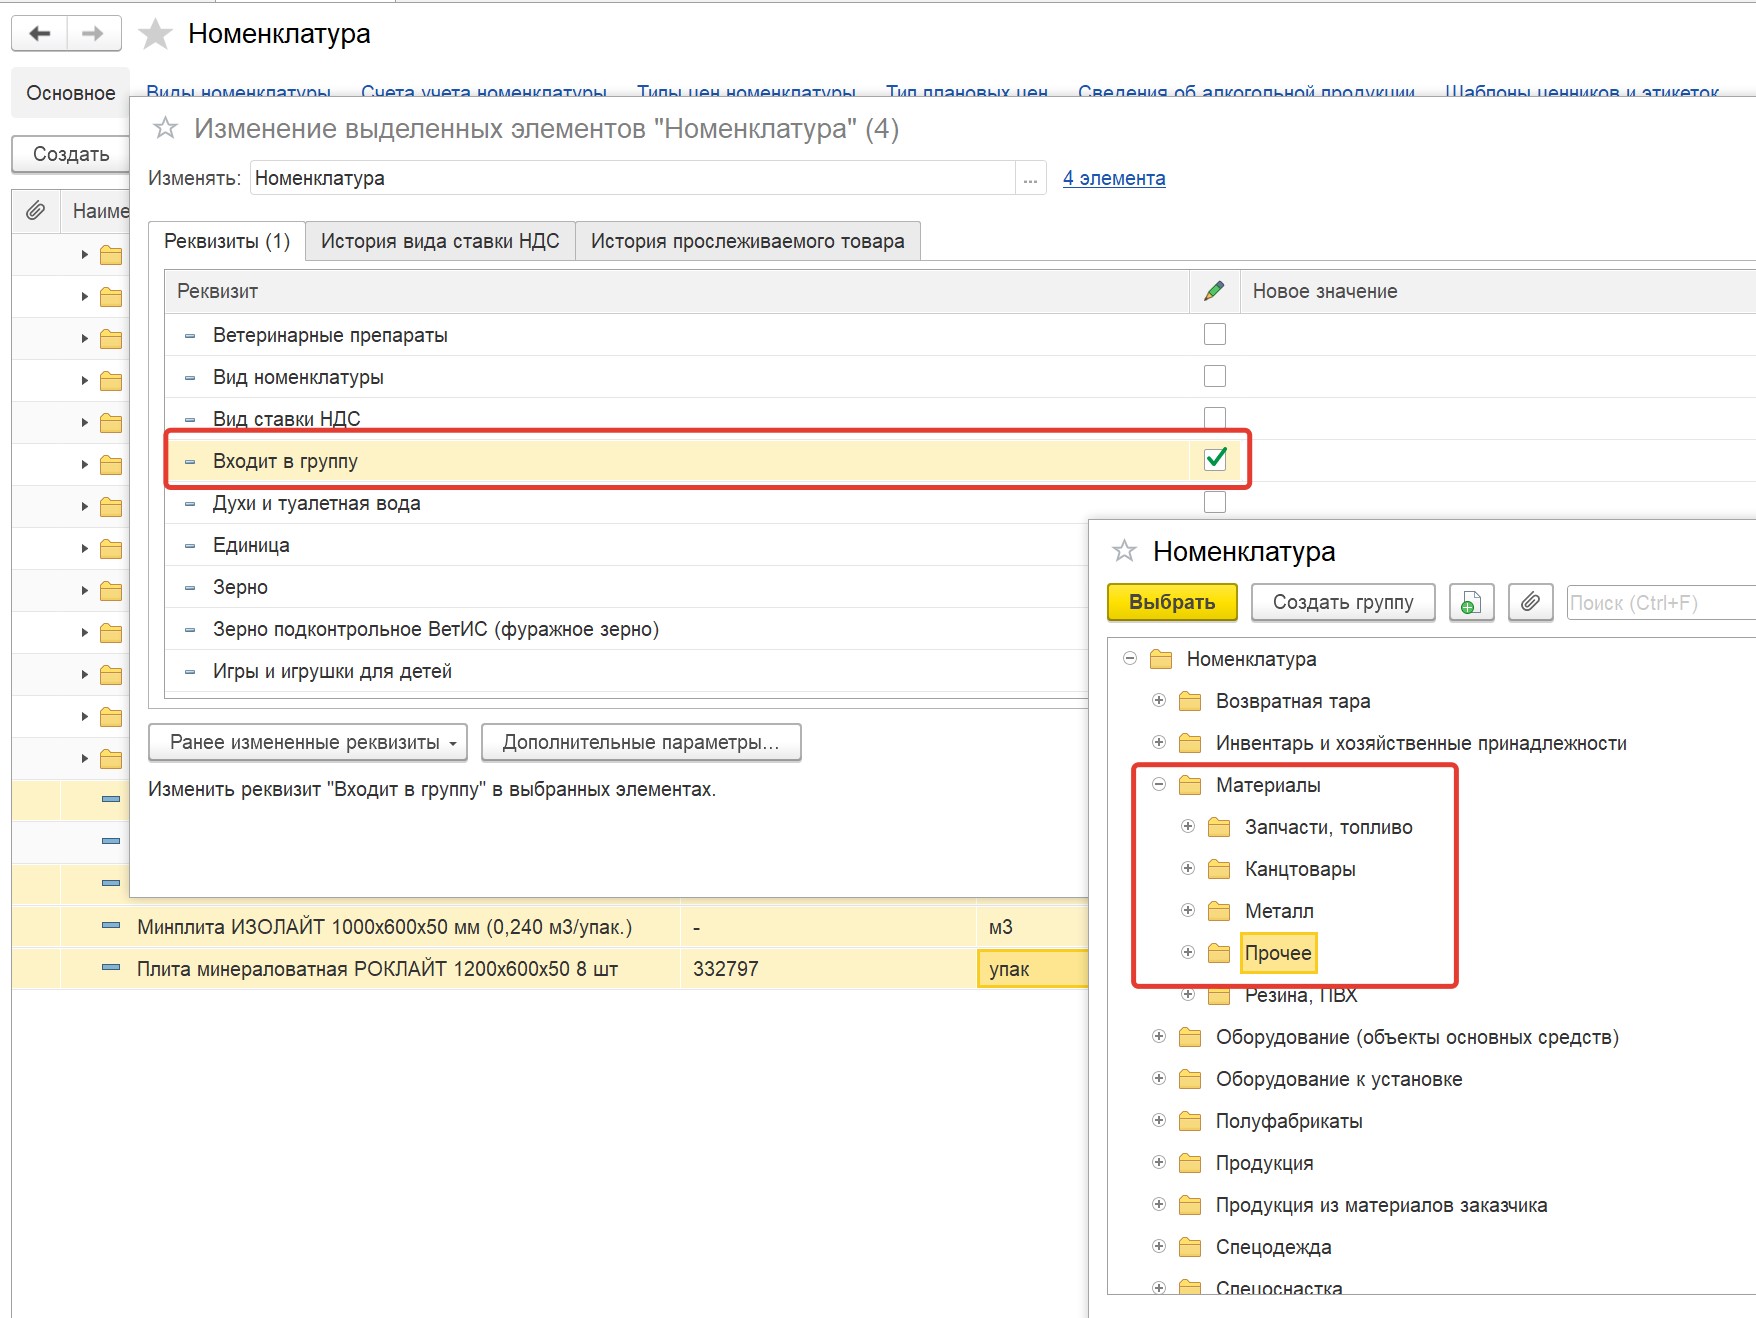The image size is (1756, 1318).
Task: Check the Вид ставки НДС checkbox
Action: point(1215,417)
